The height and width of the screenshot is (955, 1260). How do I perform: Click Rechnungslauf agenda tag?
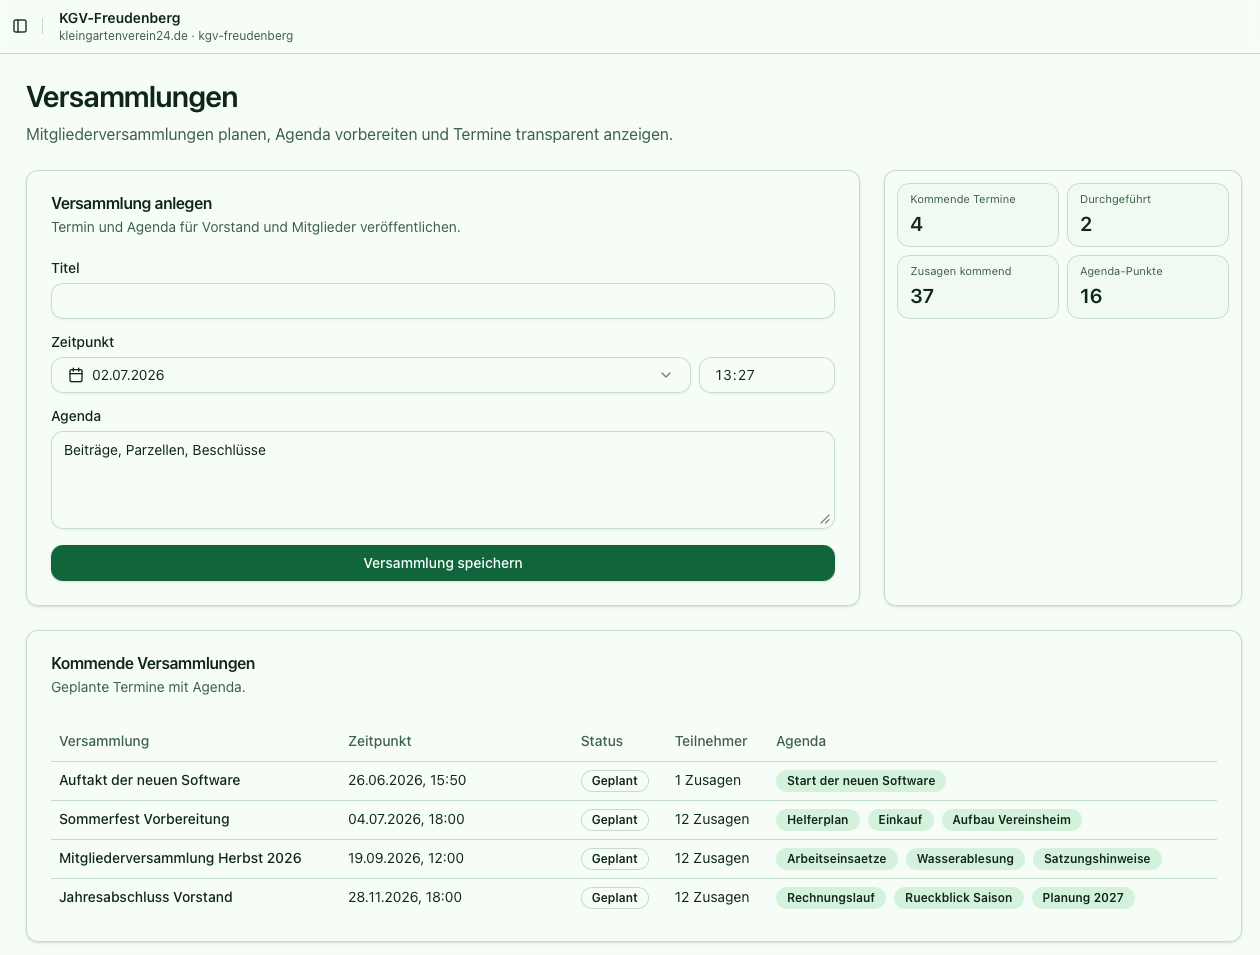[x=831, y=898]
